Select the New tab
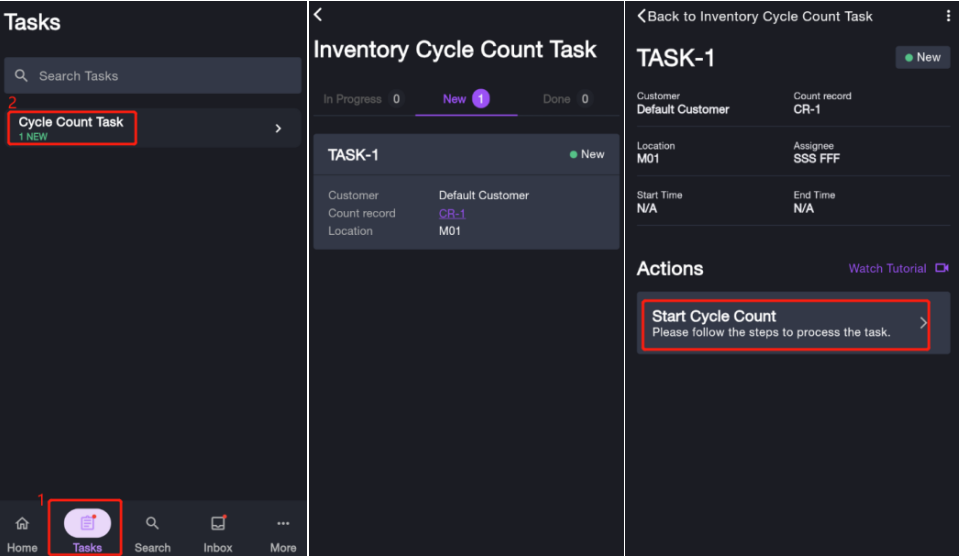Viewport: 960px width, 556px height. click(x=465, y=99)
